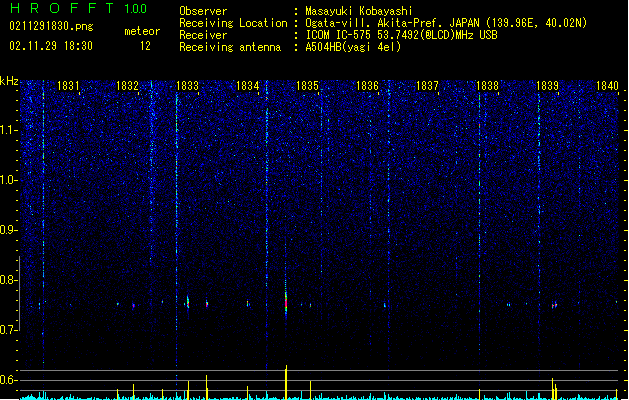Image resolution: width=629 pixels, height=400 pixels.
Task: Click the 0.7 frequency axis label
Action: coord(9,330)
